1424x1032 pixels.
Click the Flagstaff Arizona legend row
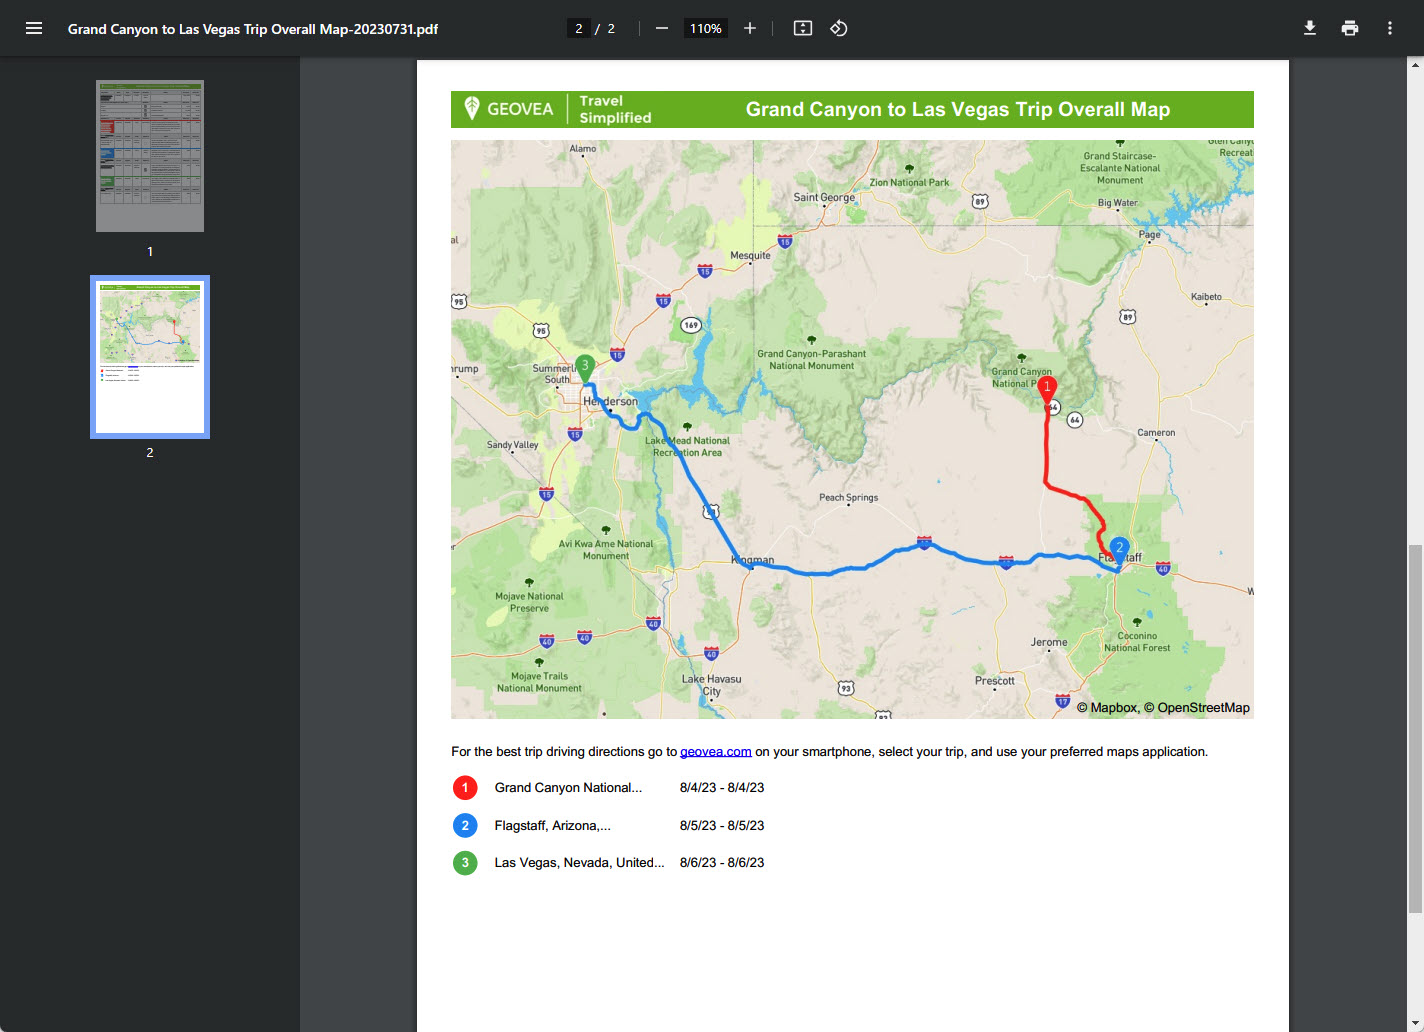553,825
